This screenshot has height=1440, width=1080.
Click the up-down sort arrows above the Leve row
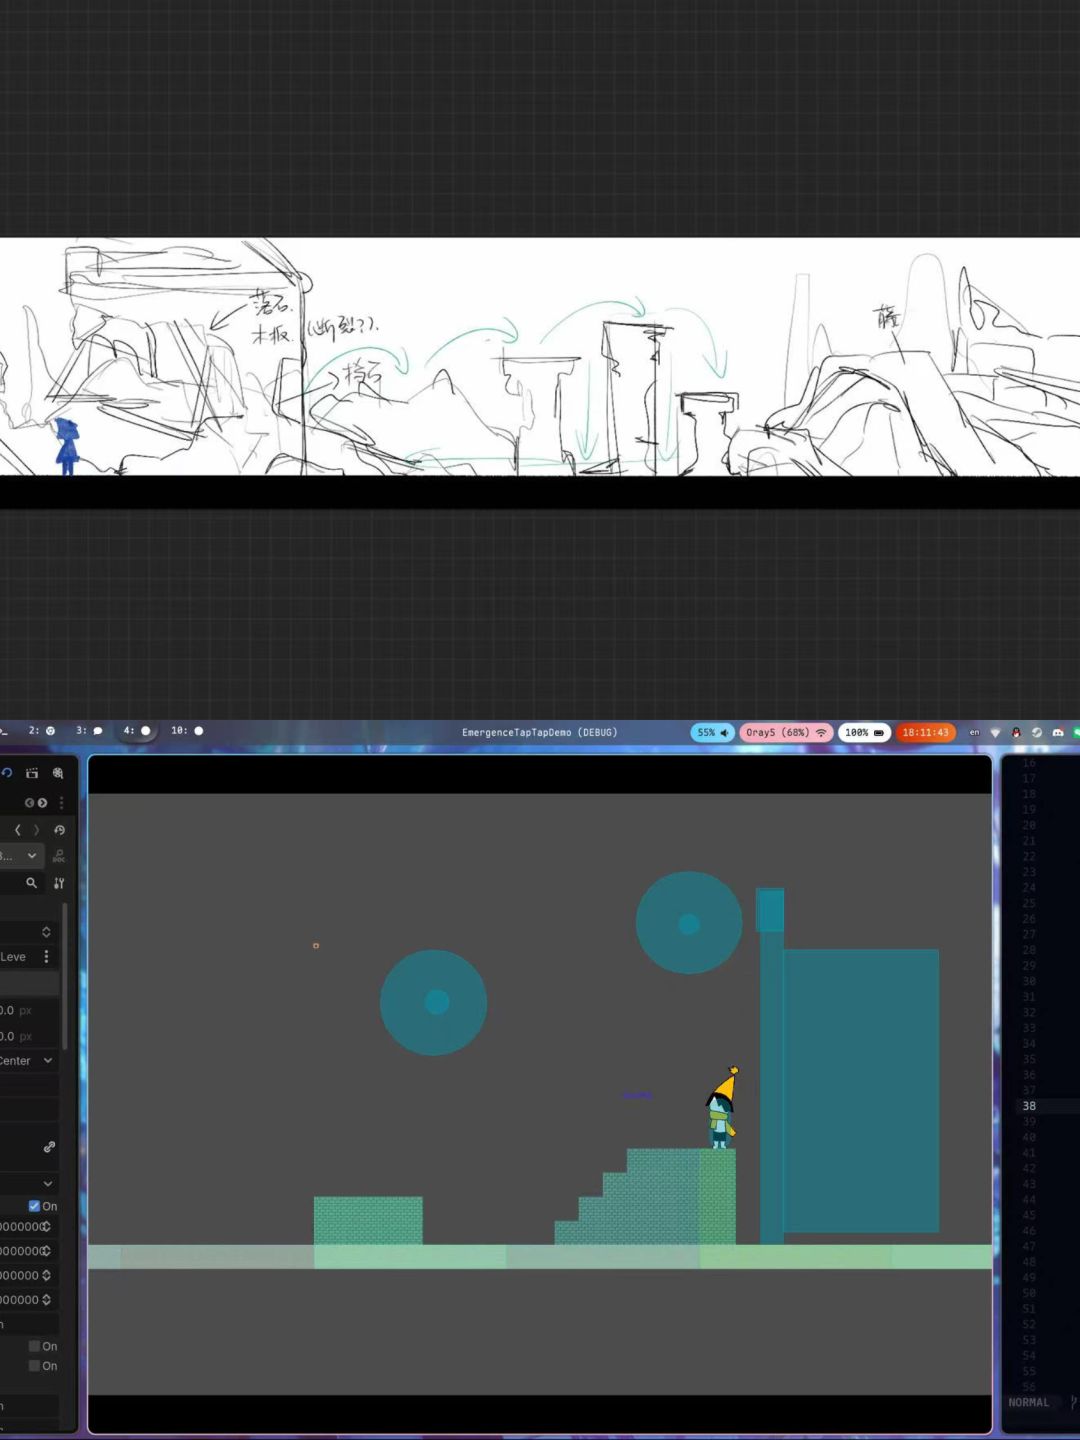46,932
